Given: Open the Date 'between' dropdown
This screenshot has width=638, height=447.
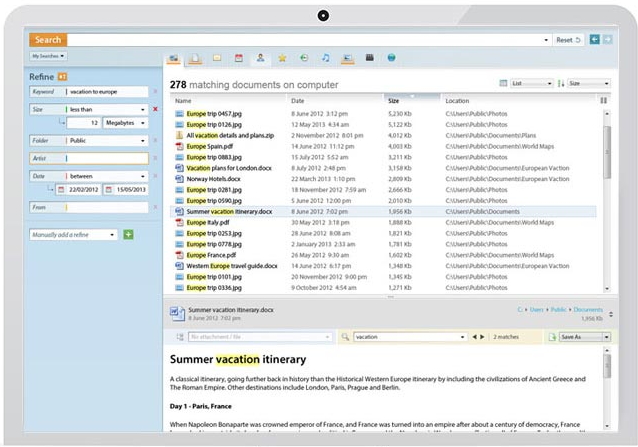Looking at the screenshot, I should point(142,176).
